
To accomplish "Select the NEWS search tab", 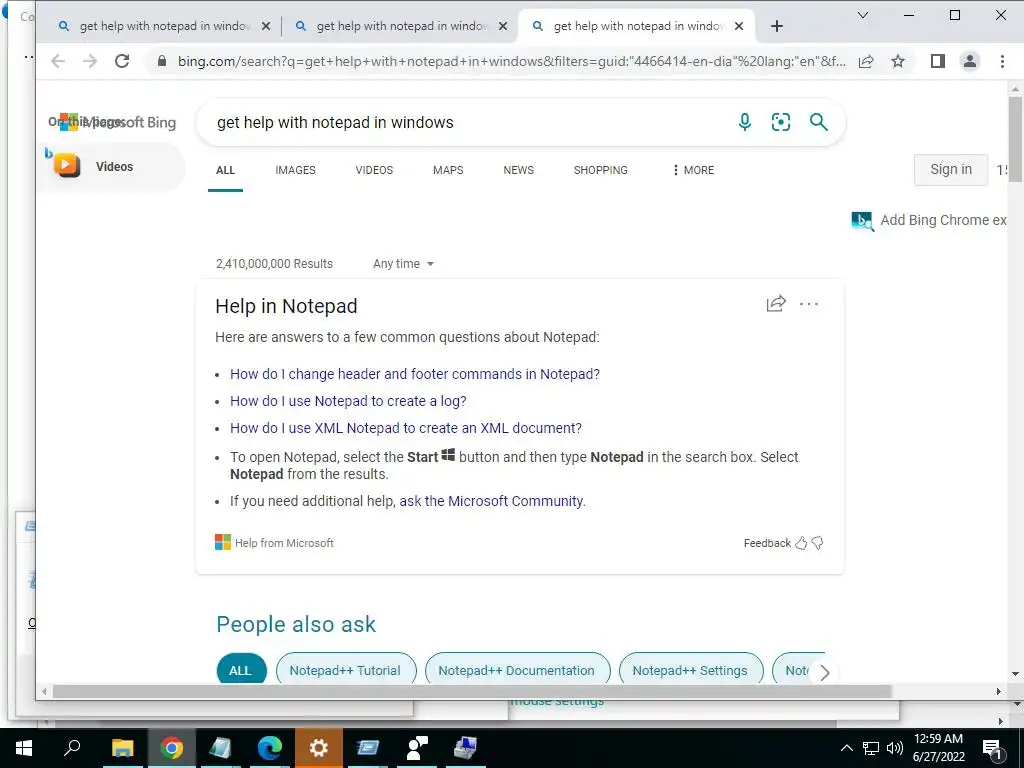I will (x=519, y=170).
